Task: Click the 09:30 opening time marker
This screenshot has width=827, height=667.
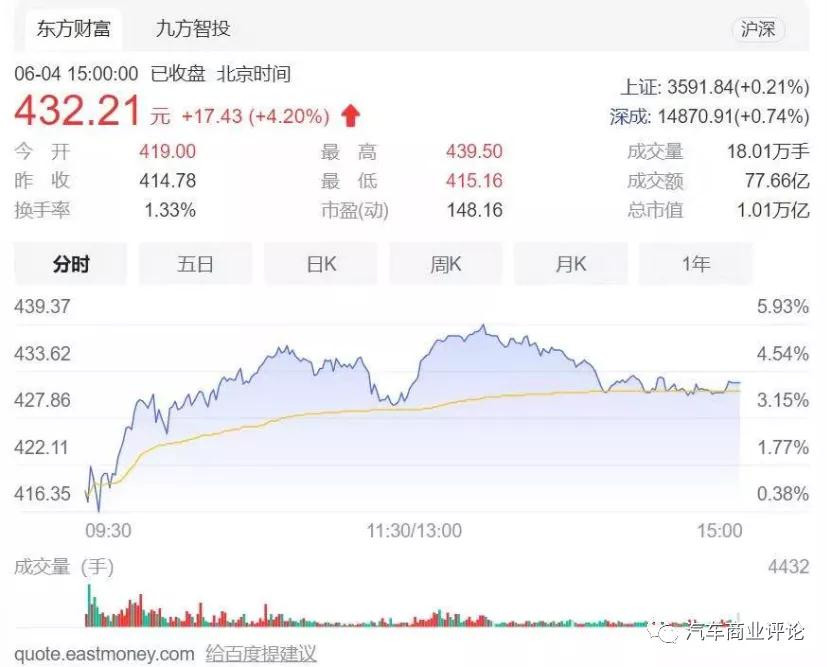Action: (x=109, y=530)
